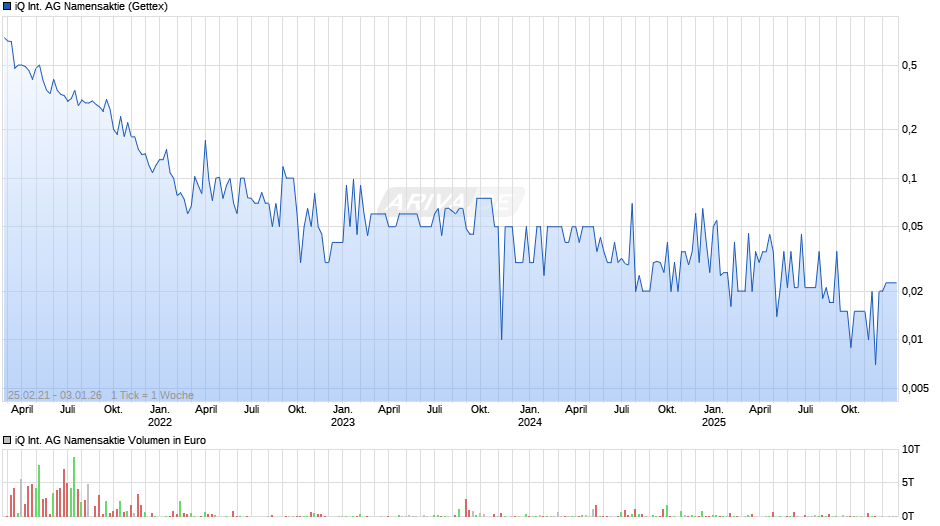
Task: Click the tallest green volume bar in mid-2021
Action: [x=74, y=486]
